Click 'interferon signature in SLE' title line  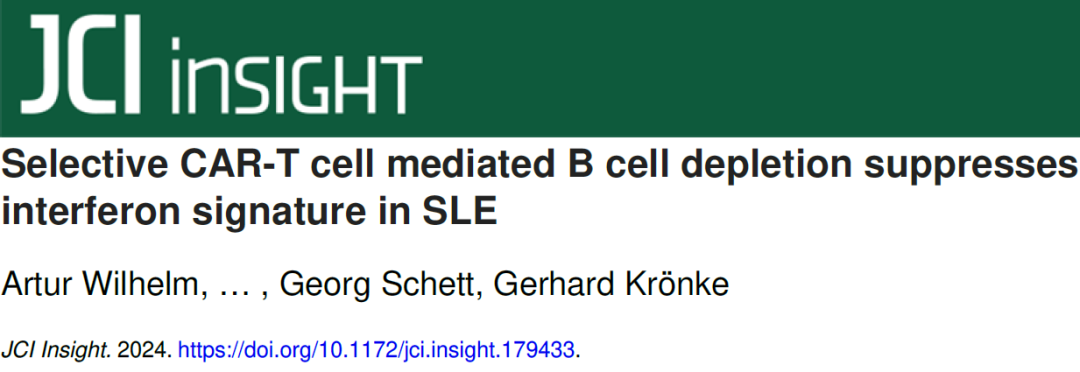(x=249, y=211)
